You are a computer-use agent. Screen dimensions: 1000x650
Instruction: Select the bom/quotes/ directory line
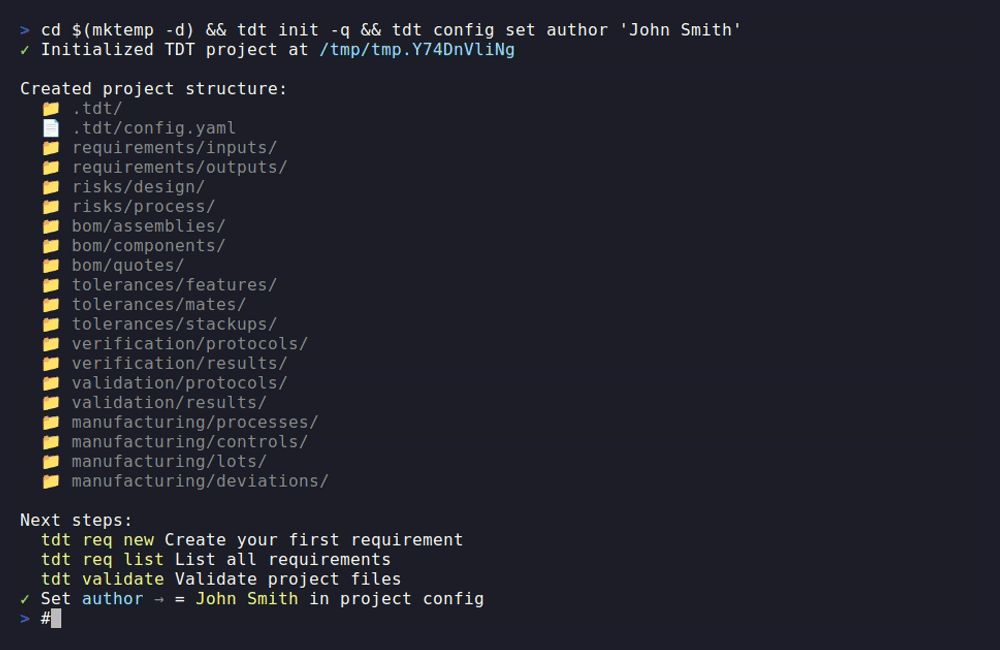128,265
